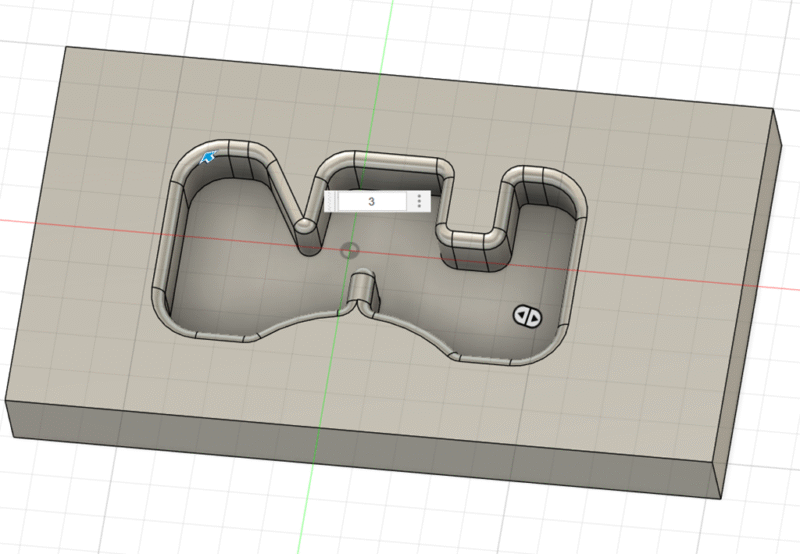Image resolution: width=800 pixels, height=554 pixels.
Task: Select the origin point marker at center
Action: (349, 249)
